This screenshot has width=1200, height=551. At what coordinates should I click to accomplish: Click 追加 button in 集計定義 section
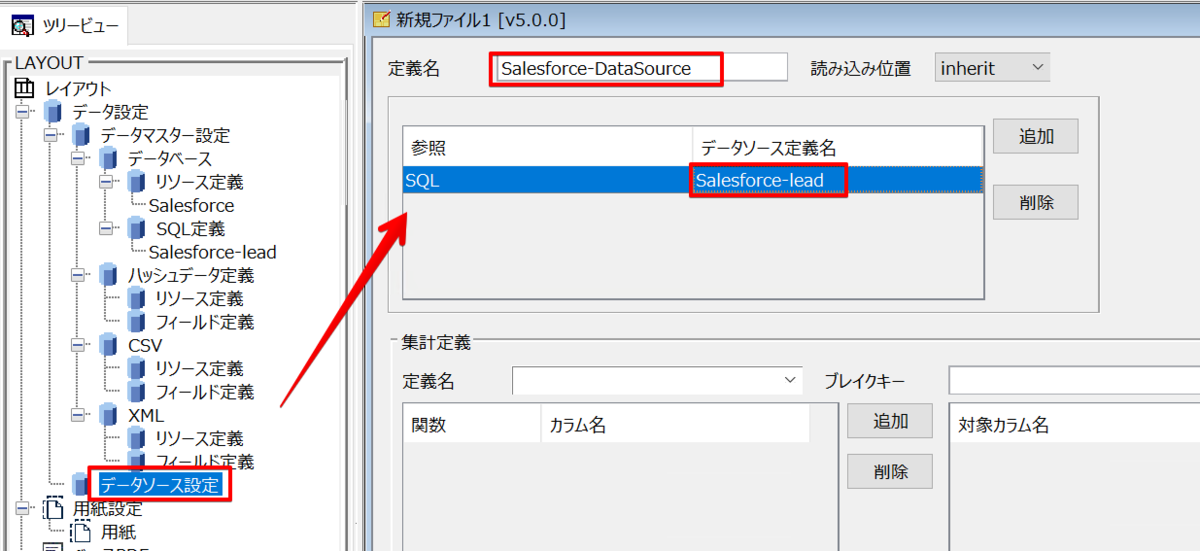(890, 421)
